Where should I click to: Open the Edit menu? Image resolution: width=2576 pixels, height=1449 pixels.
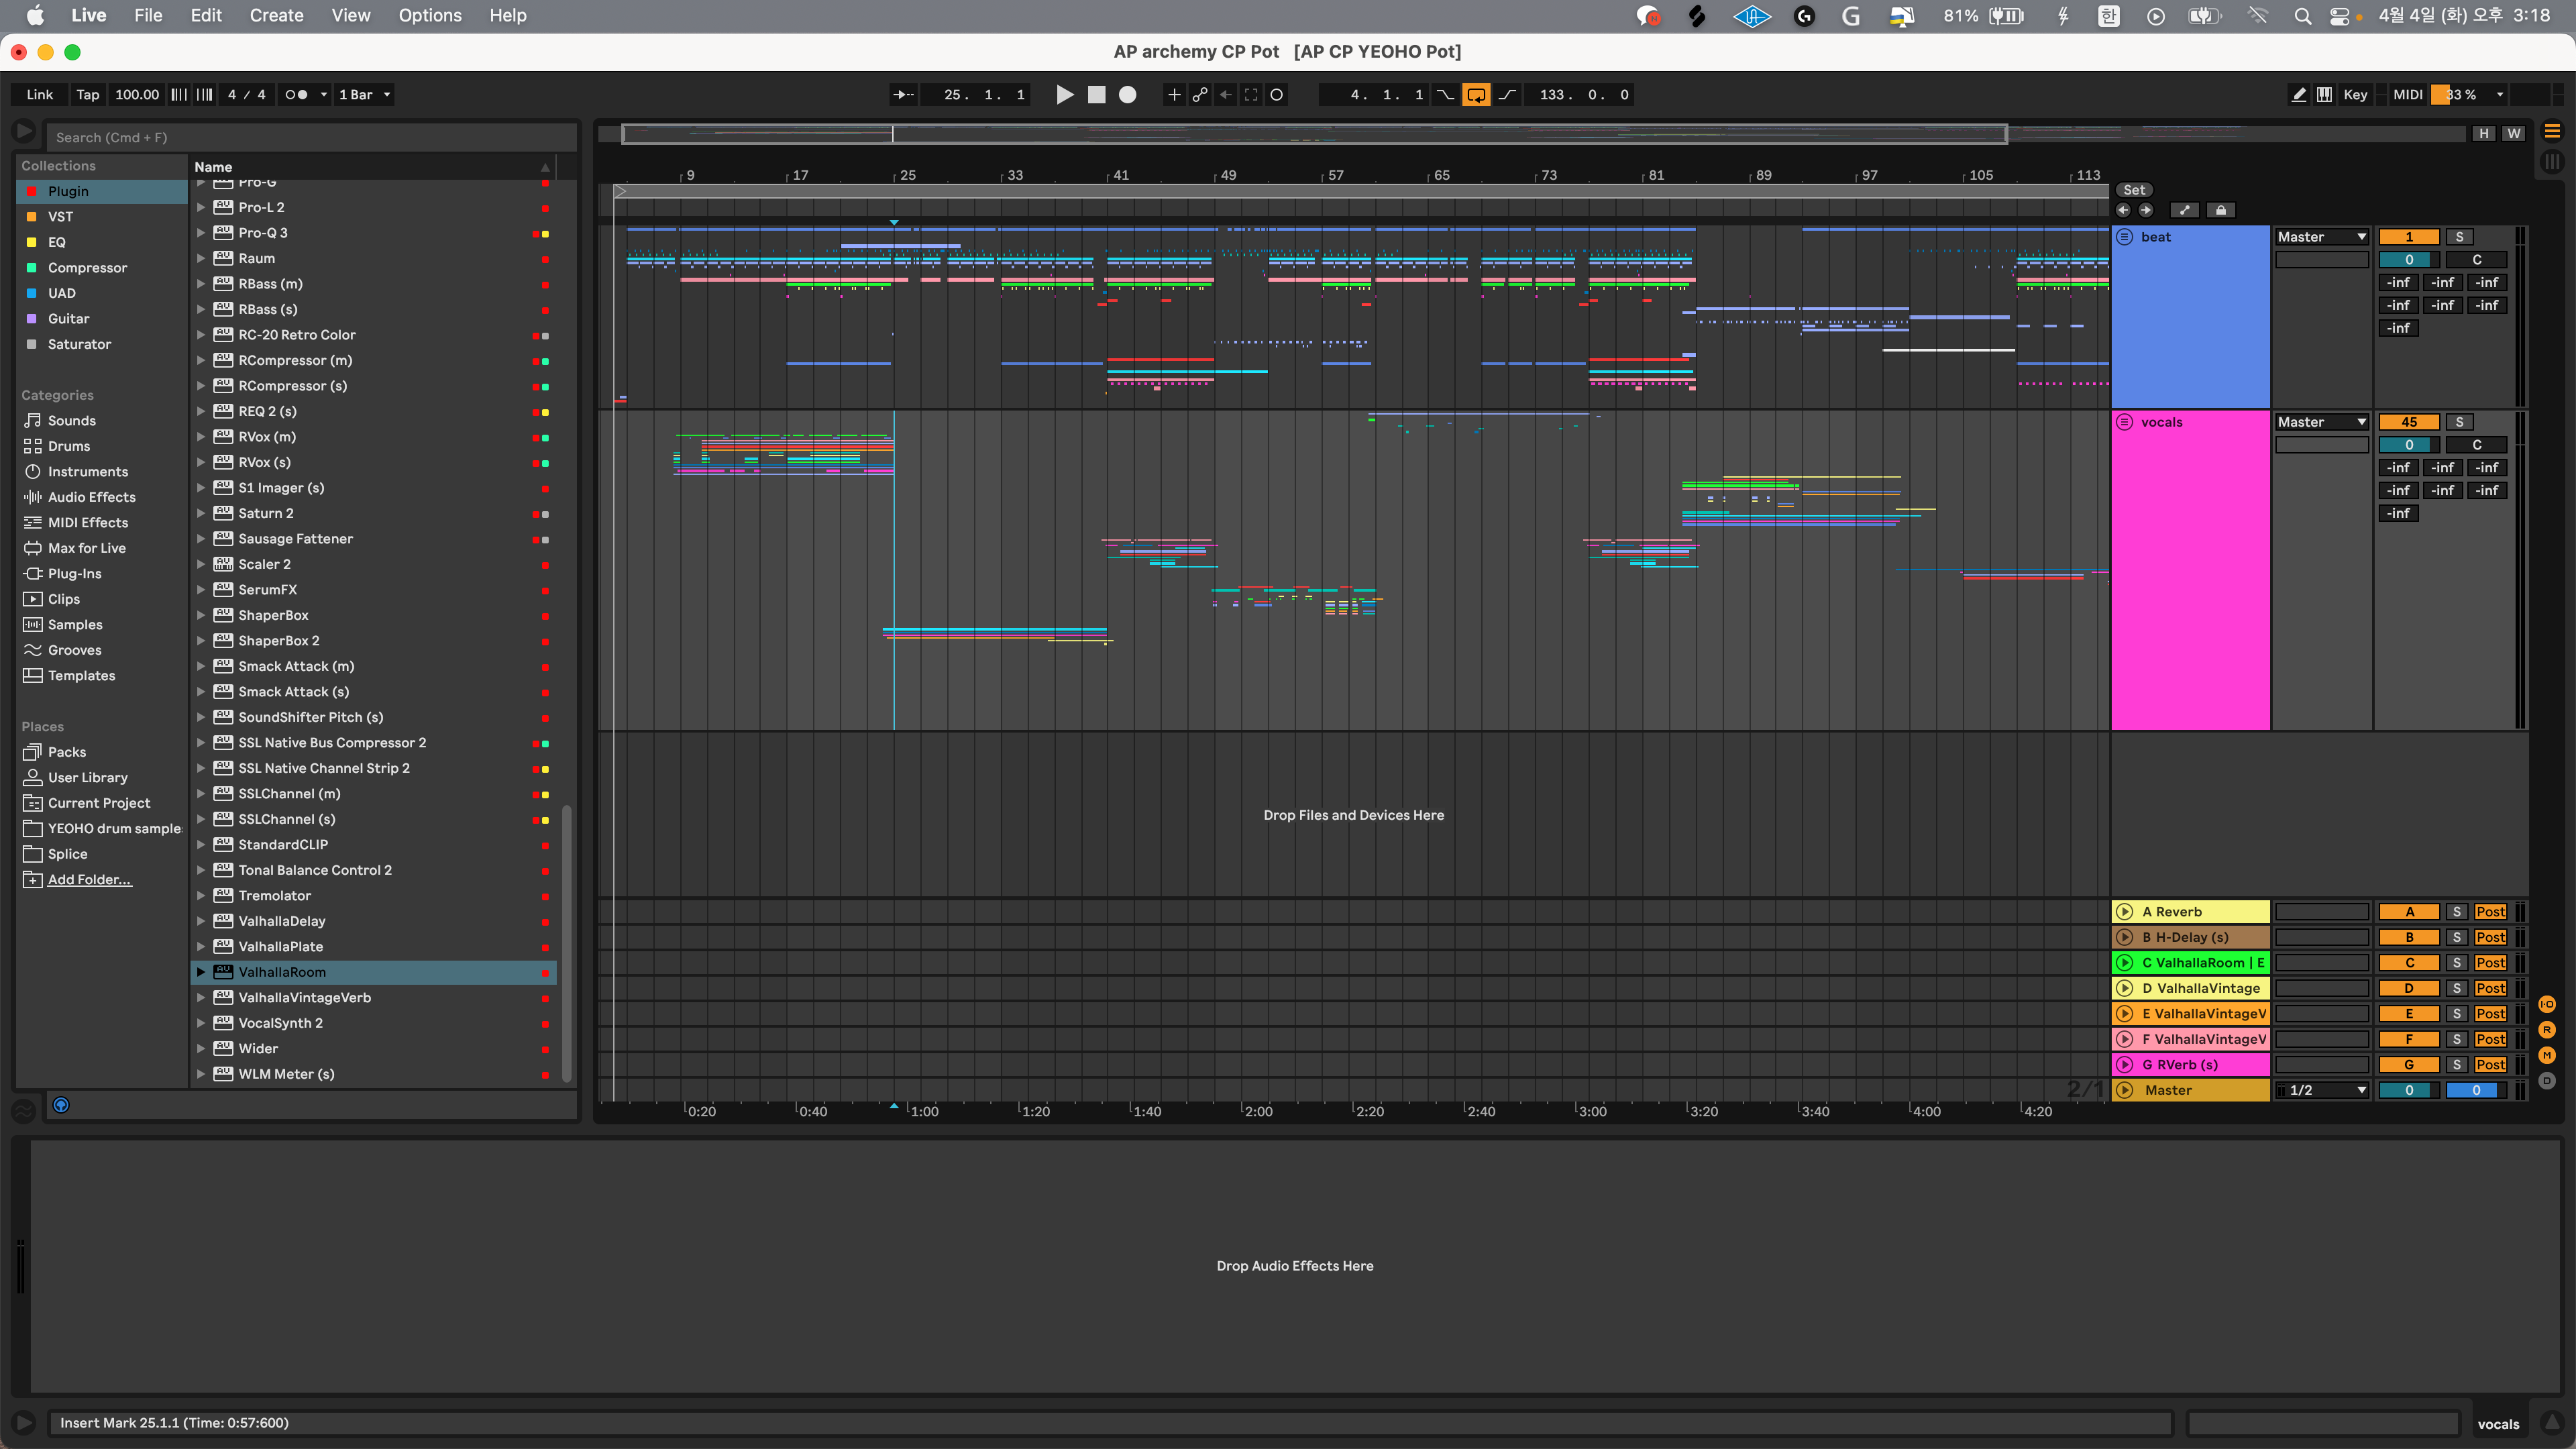[206, 15]
